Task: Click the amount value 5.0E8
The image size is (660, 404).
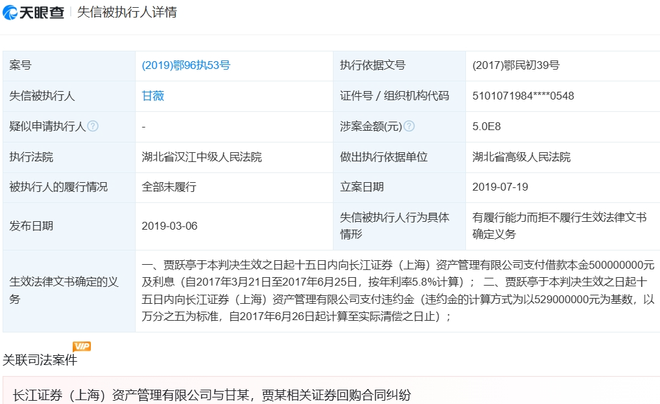Action: click(x=488, y=127)
